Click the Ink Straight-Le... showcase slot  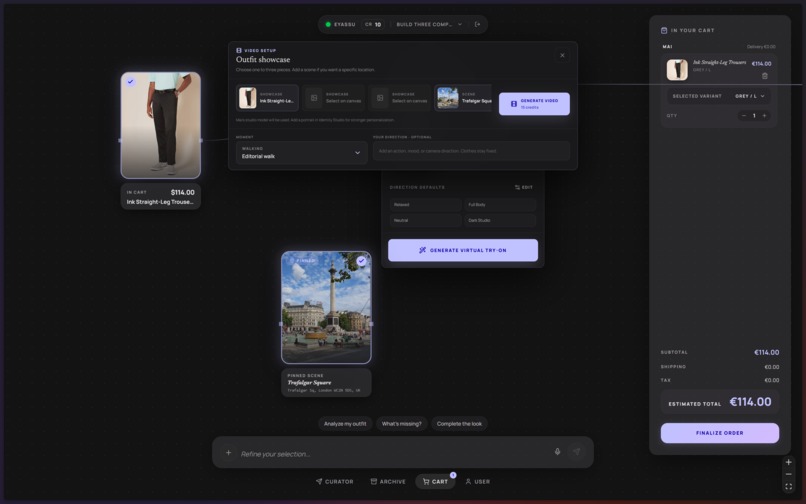(267, 98)
